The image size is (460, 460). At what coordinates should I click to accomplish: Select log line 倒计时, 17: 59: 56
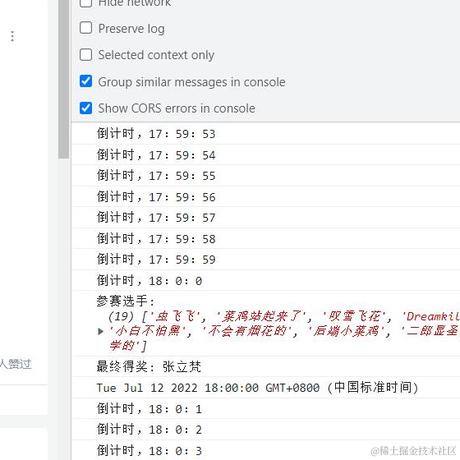click(156, 197)
